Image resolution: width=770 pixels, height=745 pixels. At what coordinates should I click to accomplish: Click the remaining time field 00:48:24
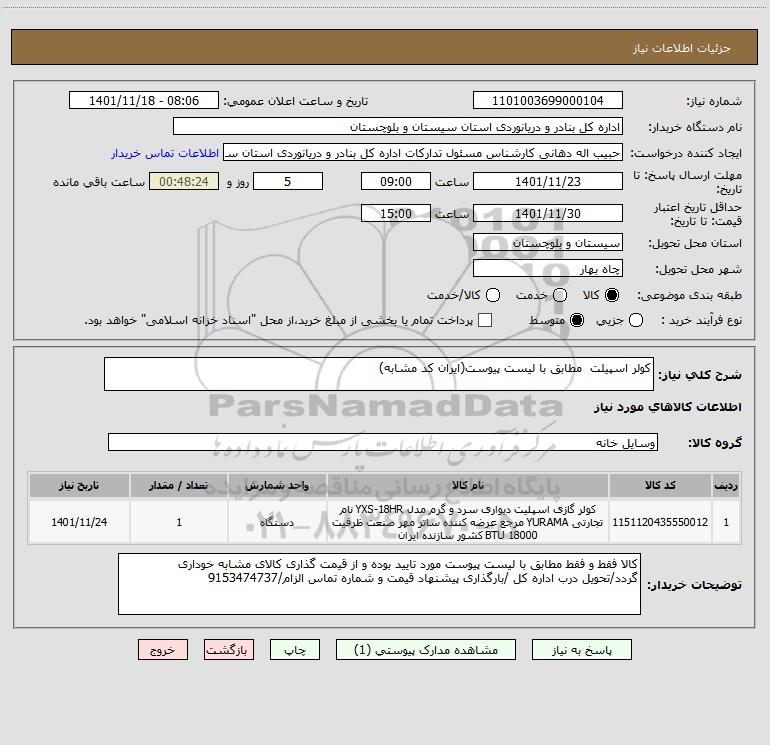click(x=184, y=181)
